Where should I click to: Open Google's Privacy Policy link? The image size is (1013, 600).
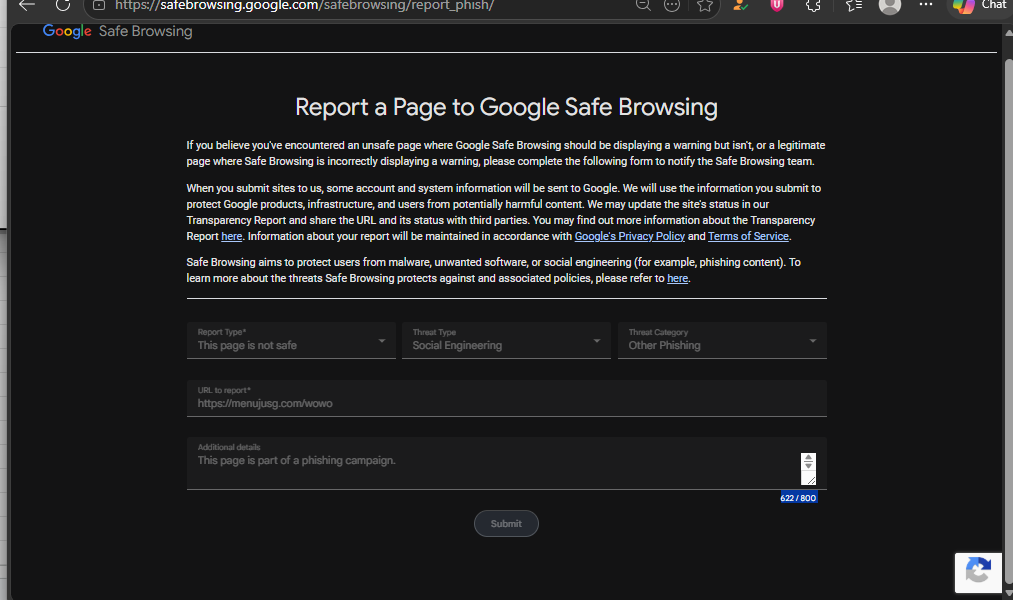pos(629,236)
